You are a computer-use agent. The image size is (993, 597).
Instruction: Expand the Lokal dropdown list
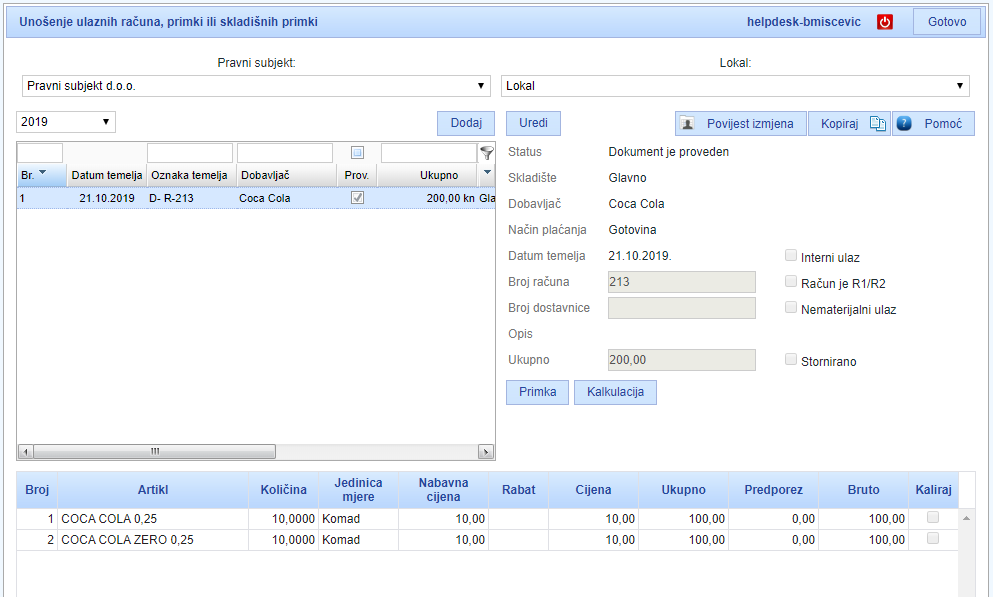click(735, 86)
